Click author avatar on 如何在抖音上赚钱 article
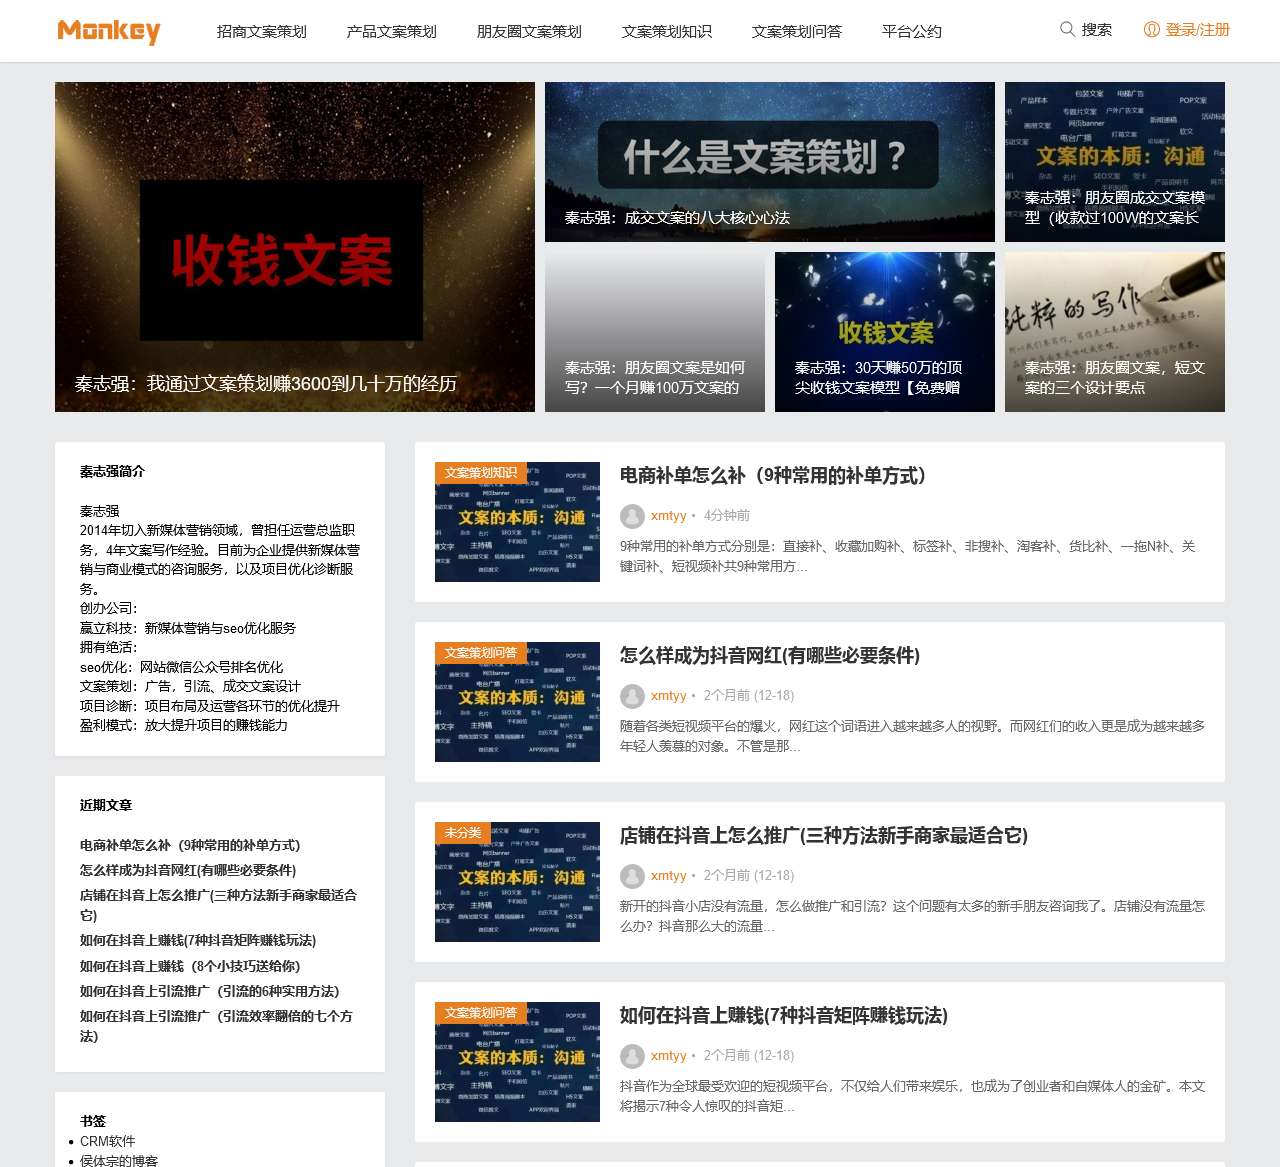 coord(632,1056)
